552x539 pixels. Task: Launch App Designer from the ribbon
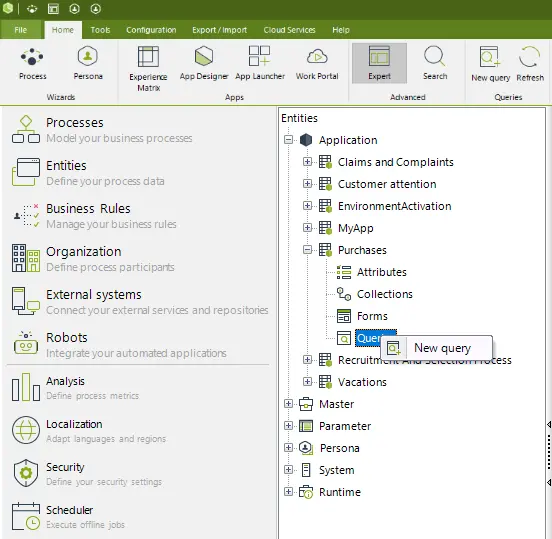pyautogui.click(x=204, y=63)
